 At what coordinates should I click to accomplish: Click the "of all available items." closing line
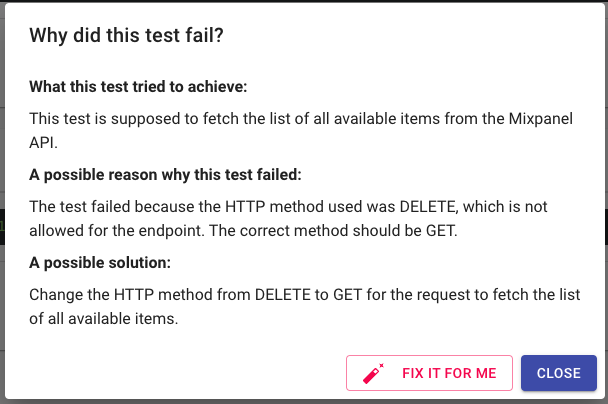point(103,320)
